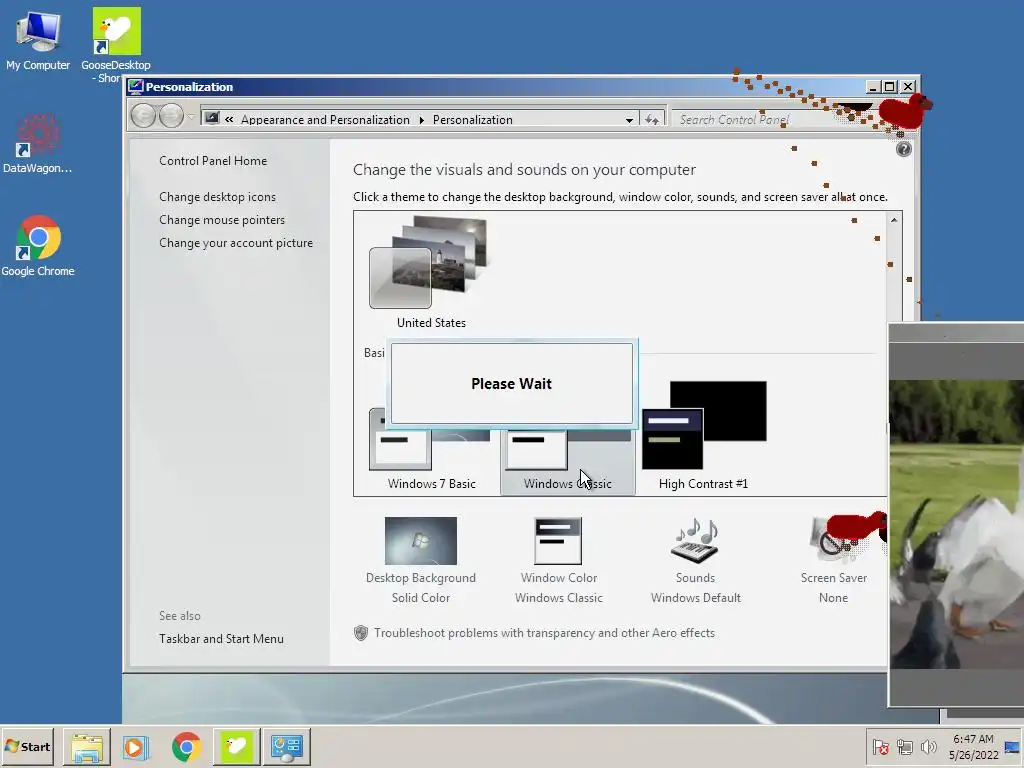Select Windows Classic theme
The image size is (1024, 768).
568,462
